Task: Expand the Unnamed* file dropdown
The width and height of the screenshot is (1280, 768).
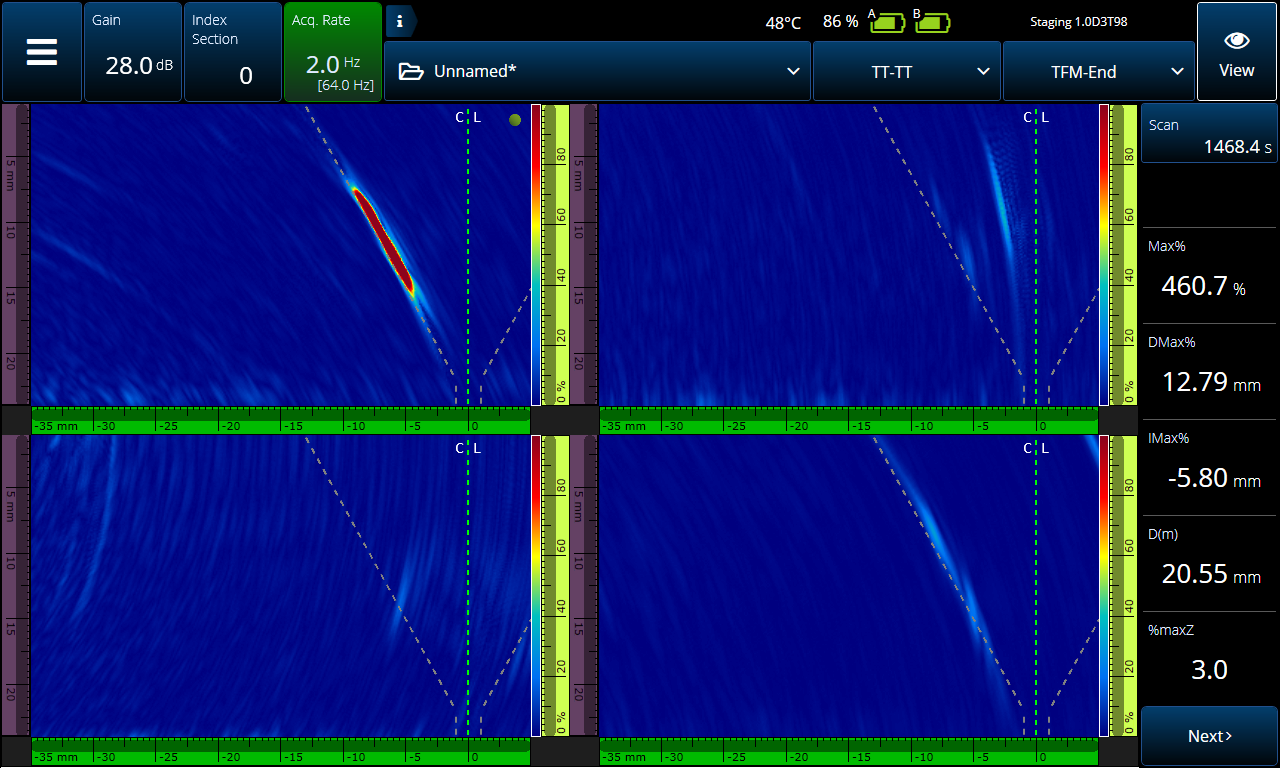Action: tap(793, 72)
